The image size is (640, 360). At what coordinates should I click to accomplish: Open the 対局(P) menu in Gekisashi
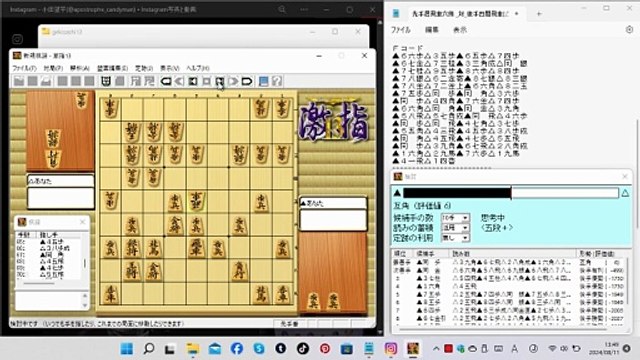(53, 68)
